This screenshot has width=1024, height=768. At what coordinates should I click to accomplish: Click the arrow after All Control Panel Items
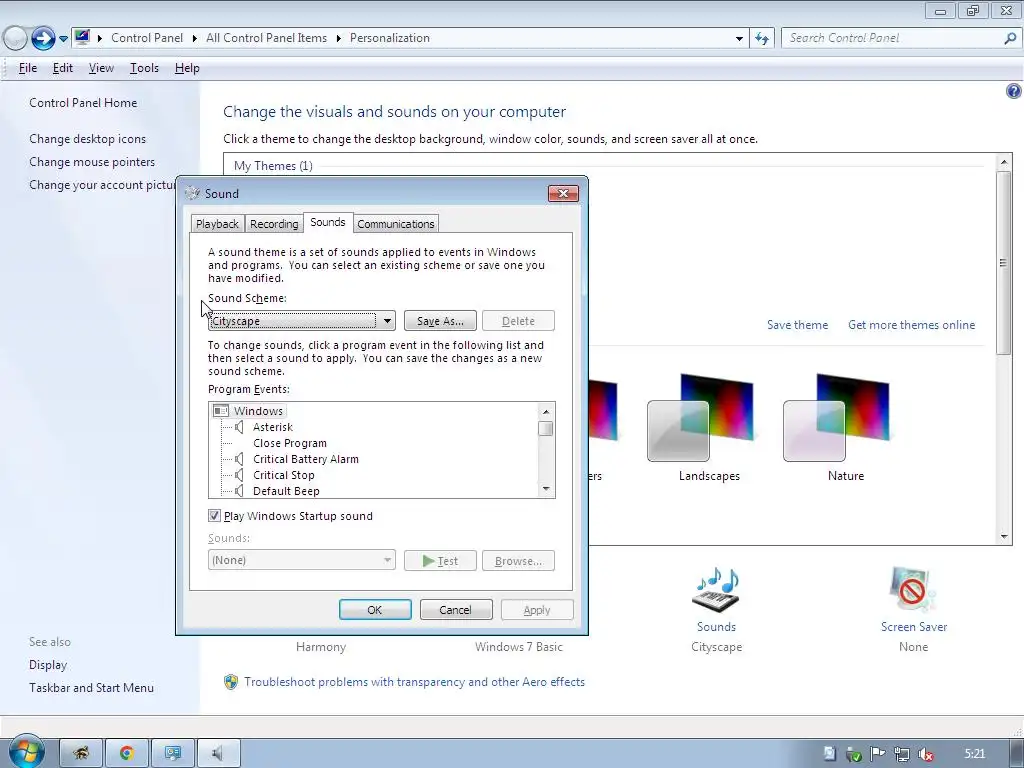pyautogui.click(x=338, y=39)
